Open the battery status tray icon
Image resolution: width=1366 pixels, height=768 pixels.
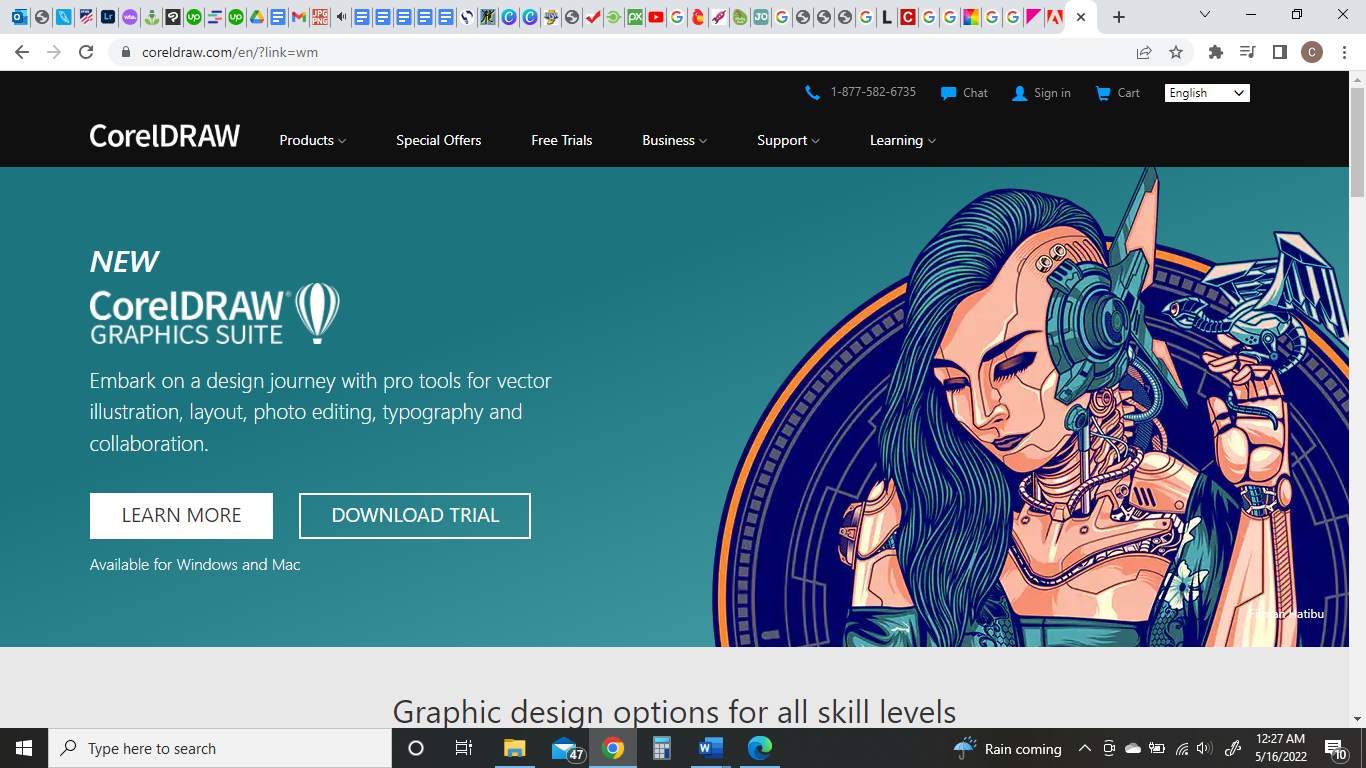coord(1157,748)
